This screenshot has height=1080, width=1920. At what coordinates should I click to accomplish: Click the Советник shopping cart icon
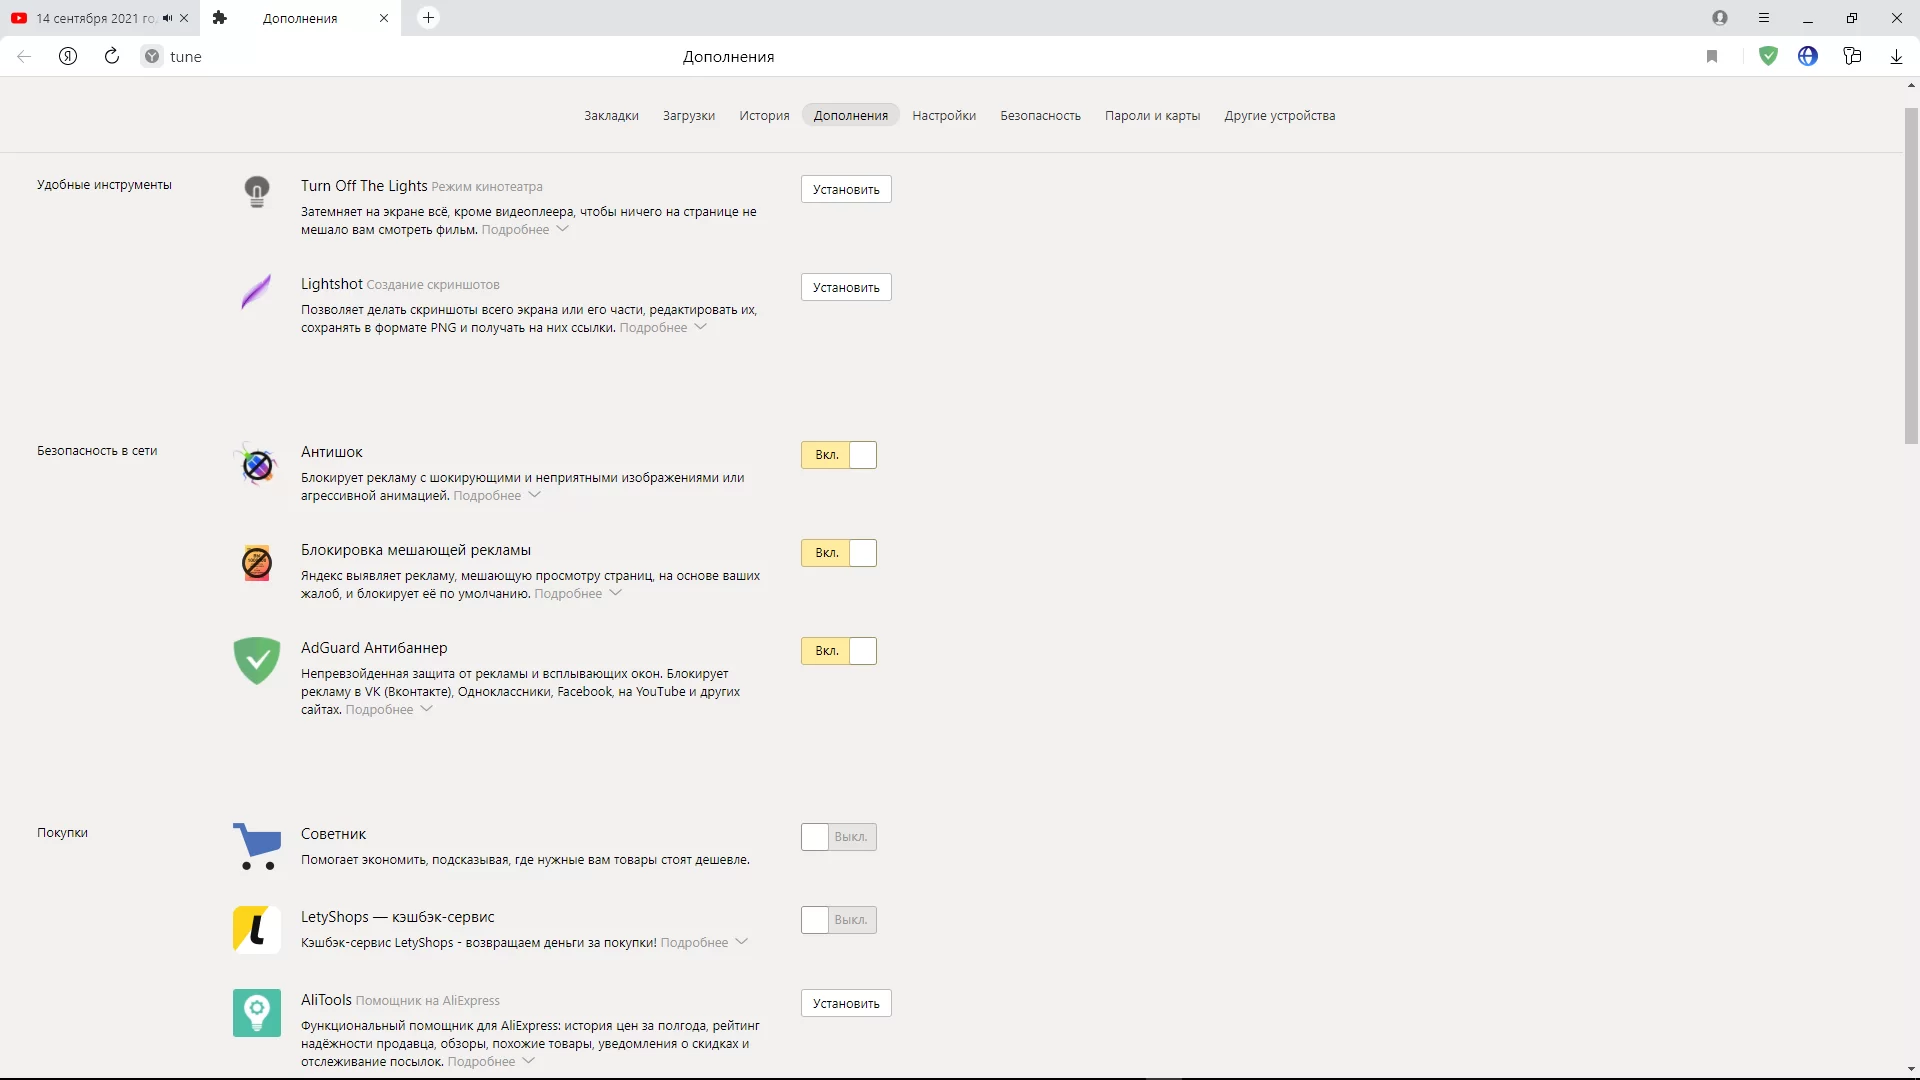point(257,846)
